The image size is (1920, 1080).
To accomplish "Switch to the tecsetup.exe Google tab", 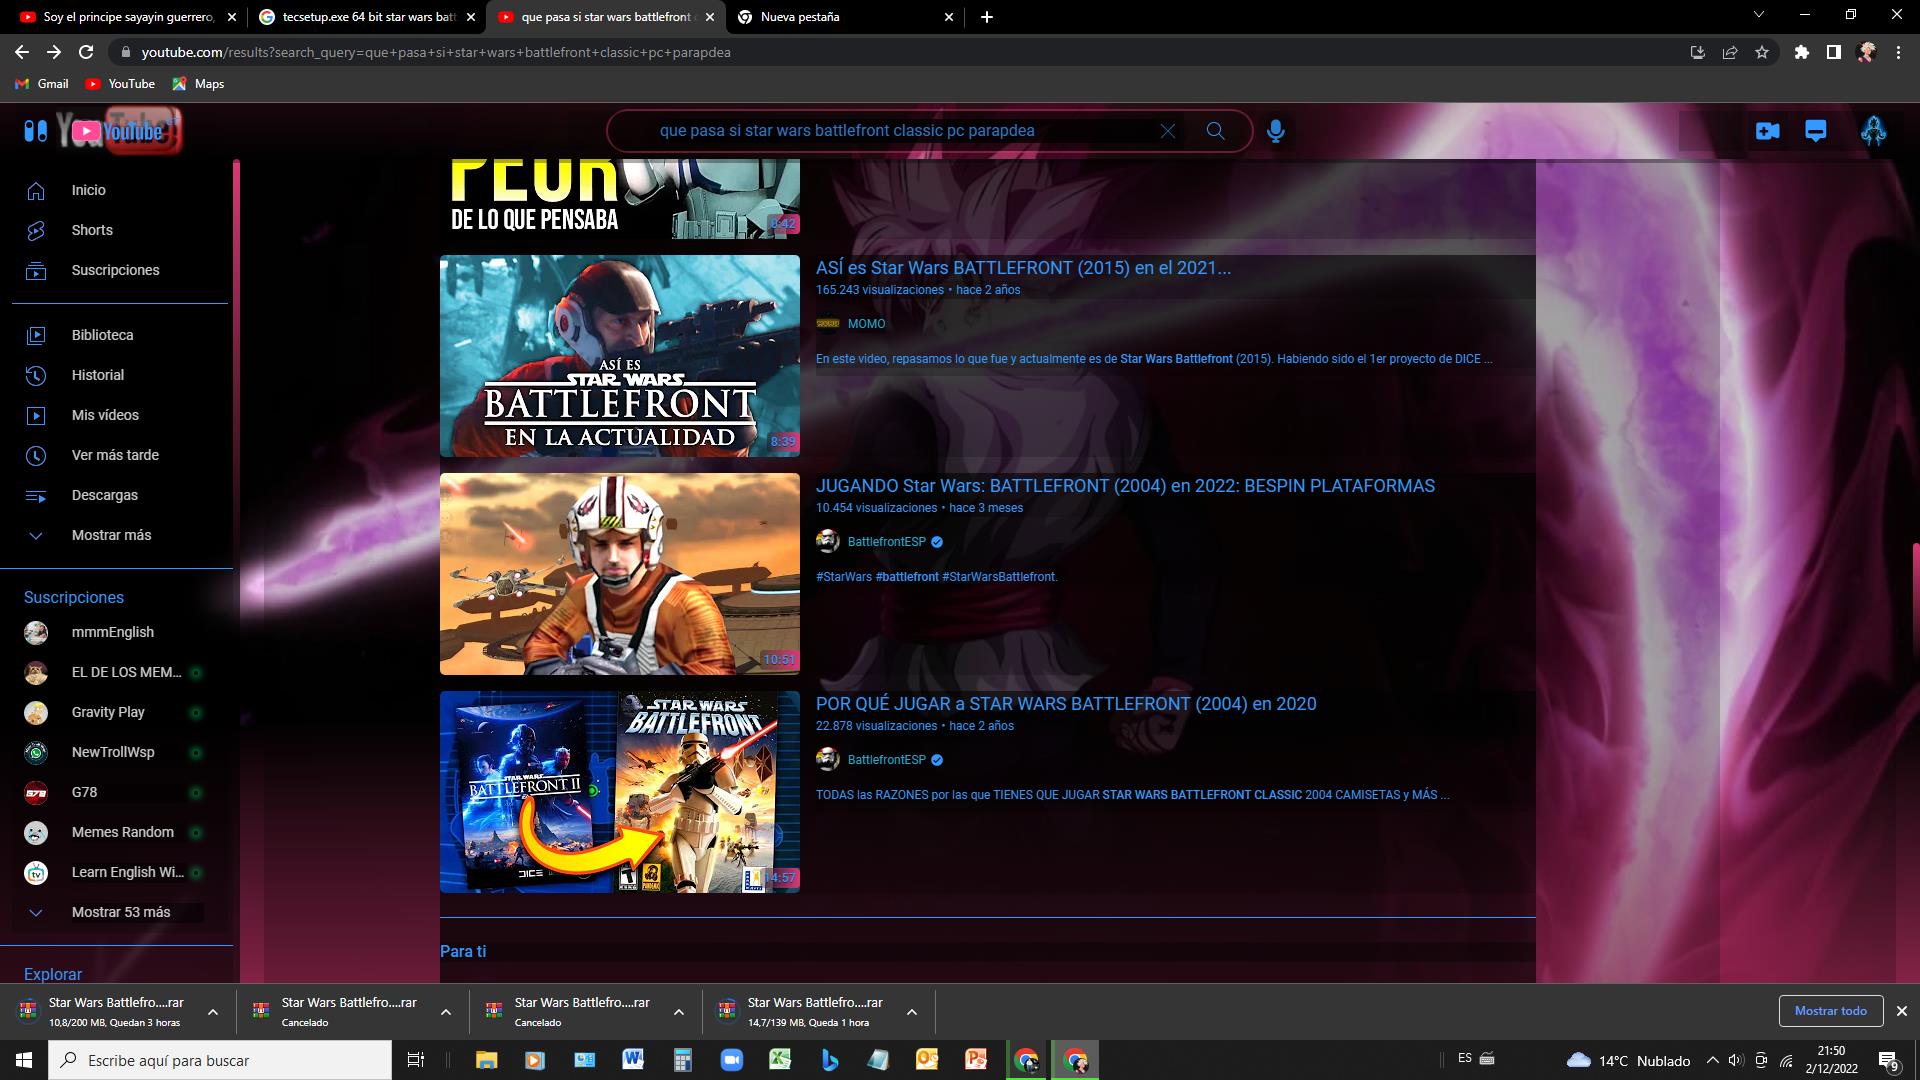I will (368, 17).
